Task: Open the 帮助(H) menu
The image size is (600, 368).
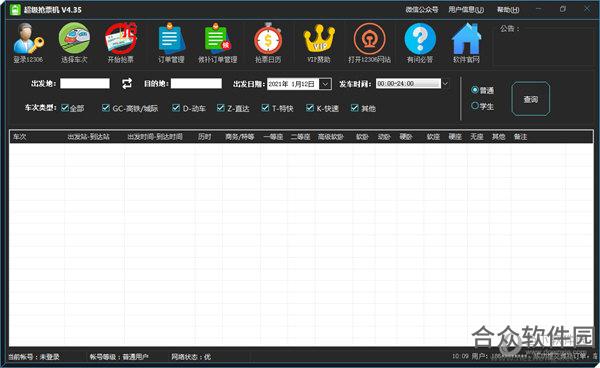Action: [x=508, y=10]
